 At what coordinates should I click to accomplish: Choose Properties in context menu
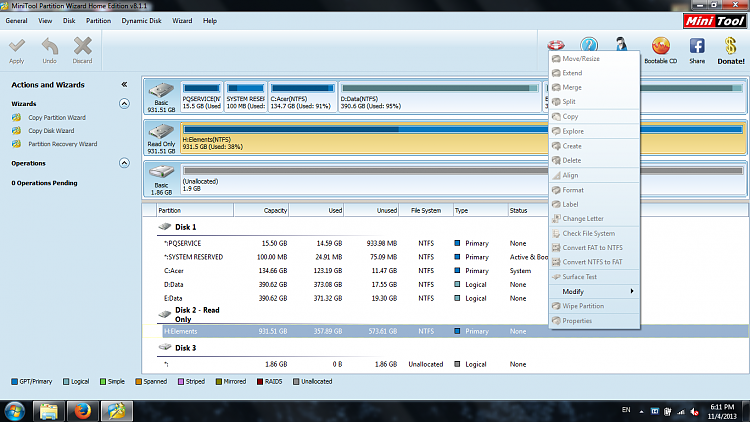pyautogui.click(x=594, y=321)
